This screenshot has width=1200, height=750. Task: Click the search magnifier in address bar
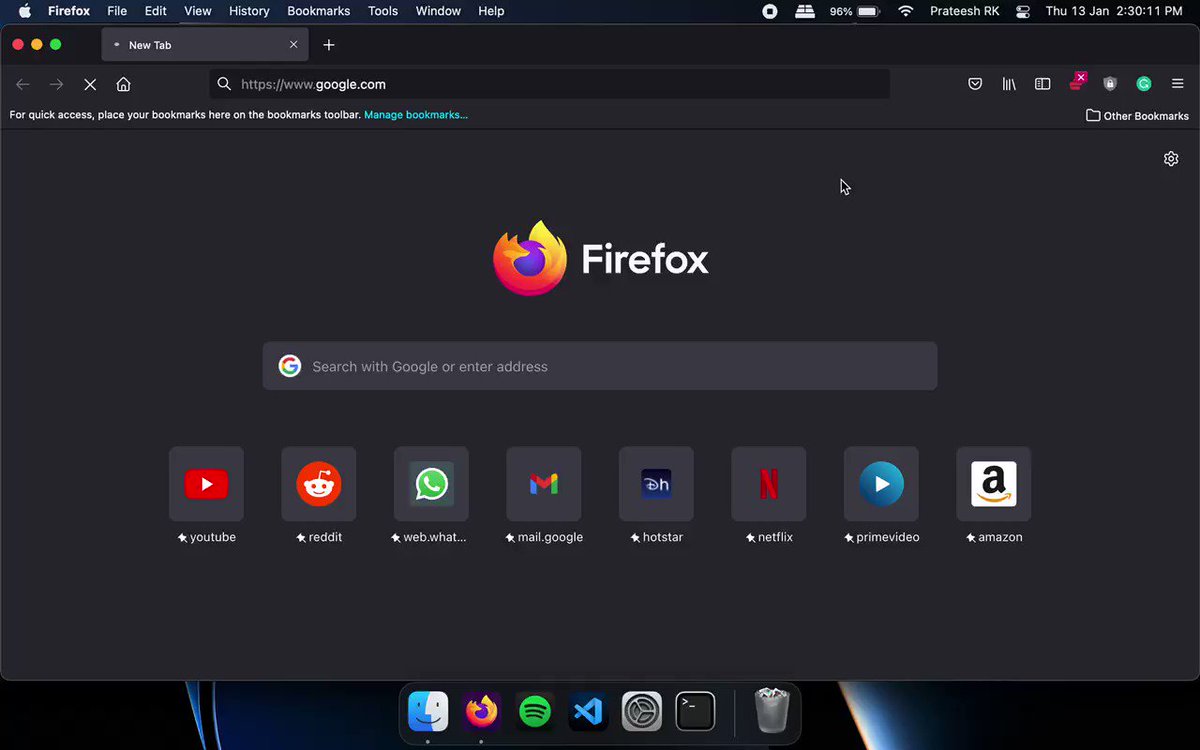[224, 84]
